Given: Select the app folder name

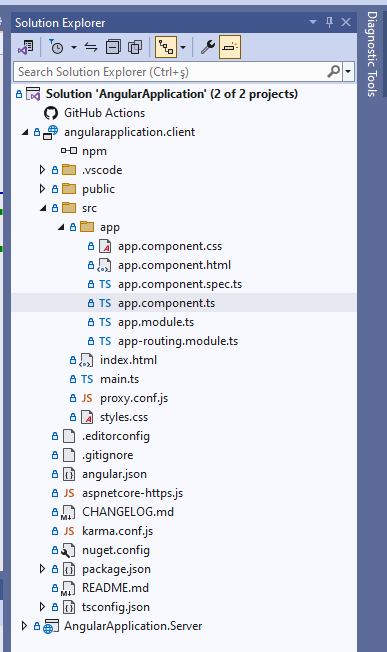Looking at the screenshot, I should point(110,227).
